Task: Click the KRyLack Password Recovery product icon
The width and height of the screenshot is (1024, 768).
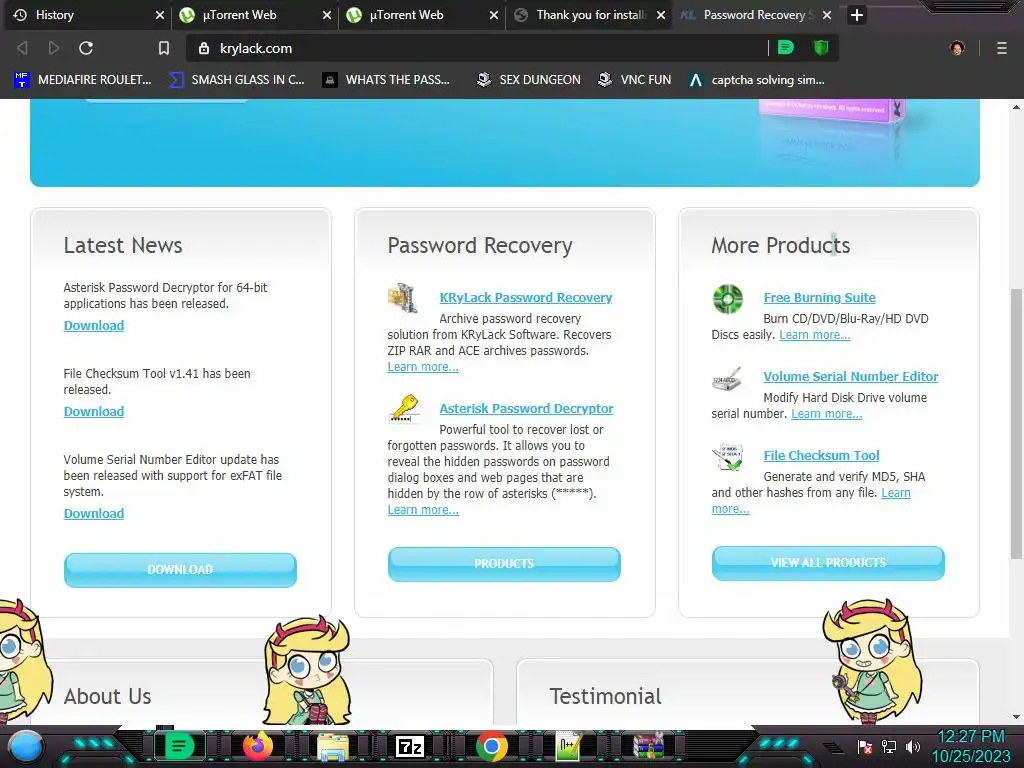Action: [403, 298]
